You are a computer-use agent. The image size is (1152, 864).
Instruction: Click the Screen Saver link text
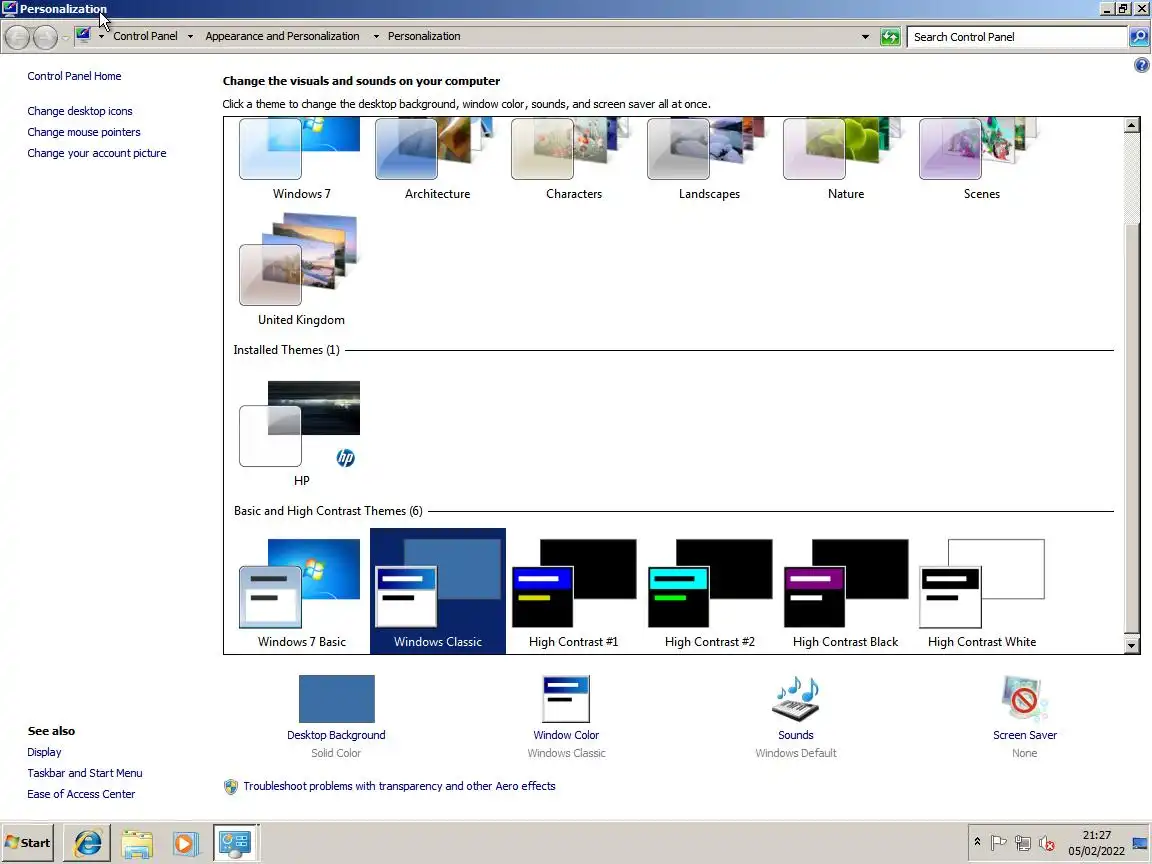1024,735
